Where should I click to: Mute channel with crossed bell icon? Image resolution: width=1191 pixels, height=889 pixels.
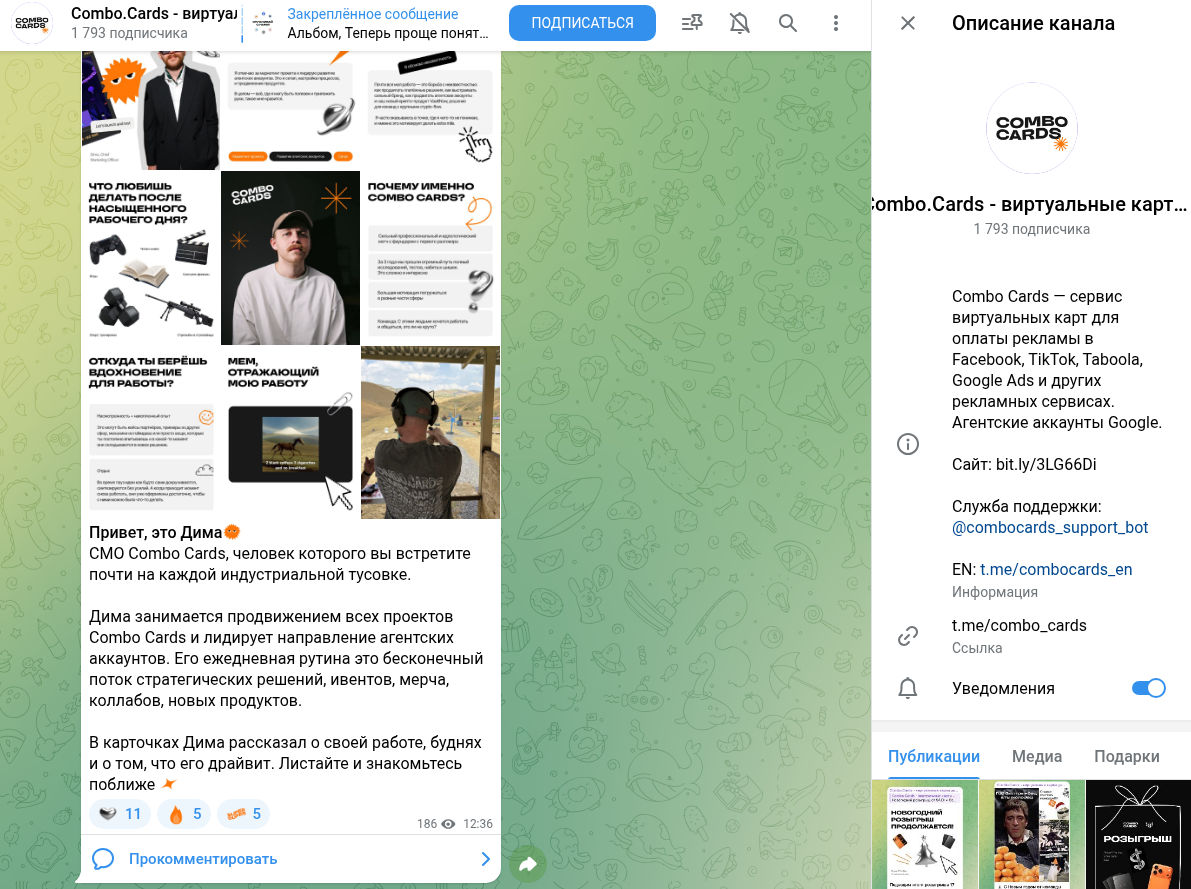[739, 24]
